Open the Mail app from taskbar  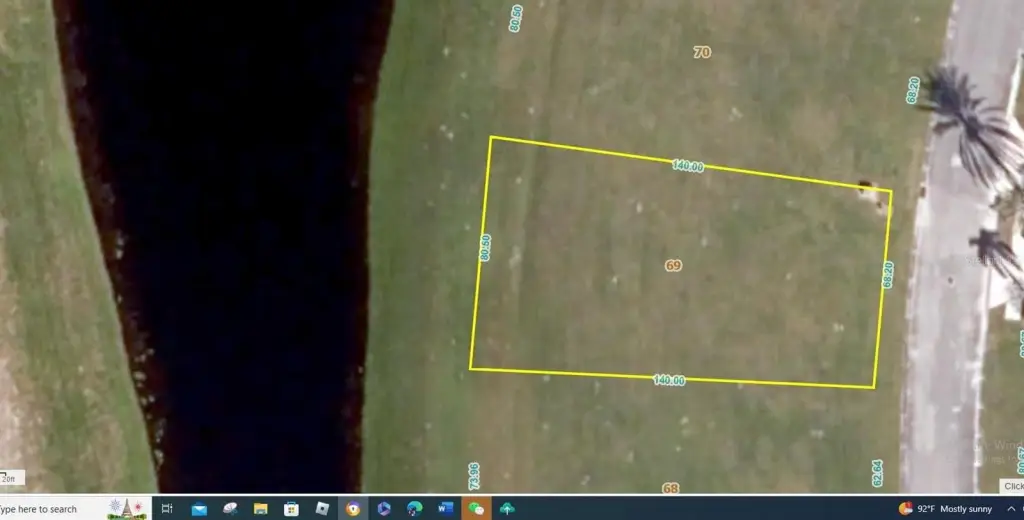pos(199,509)
